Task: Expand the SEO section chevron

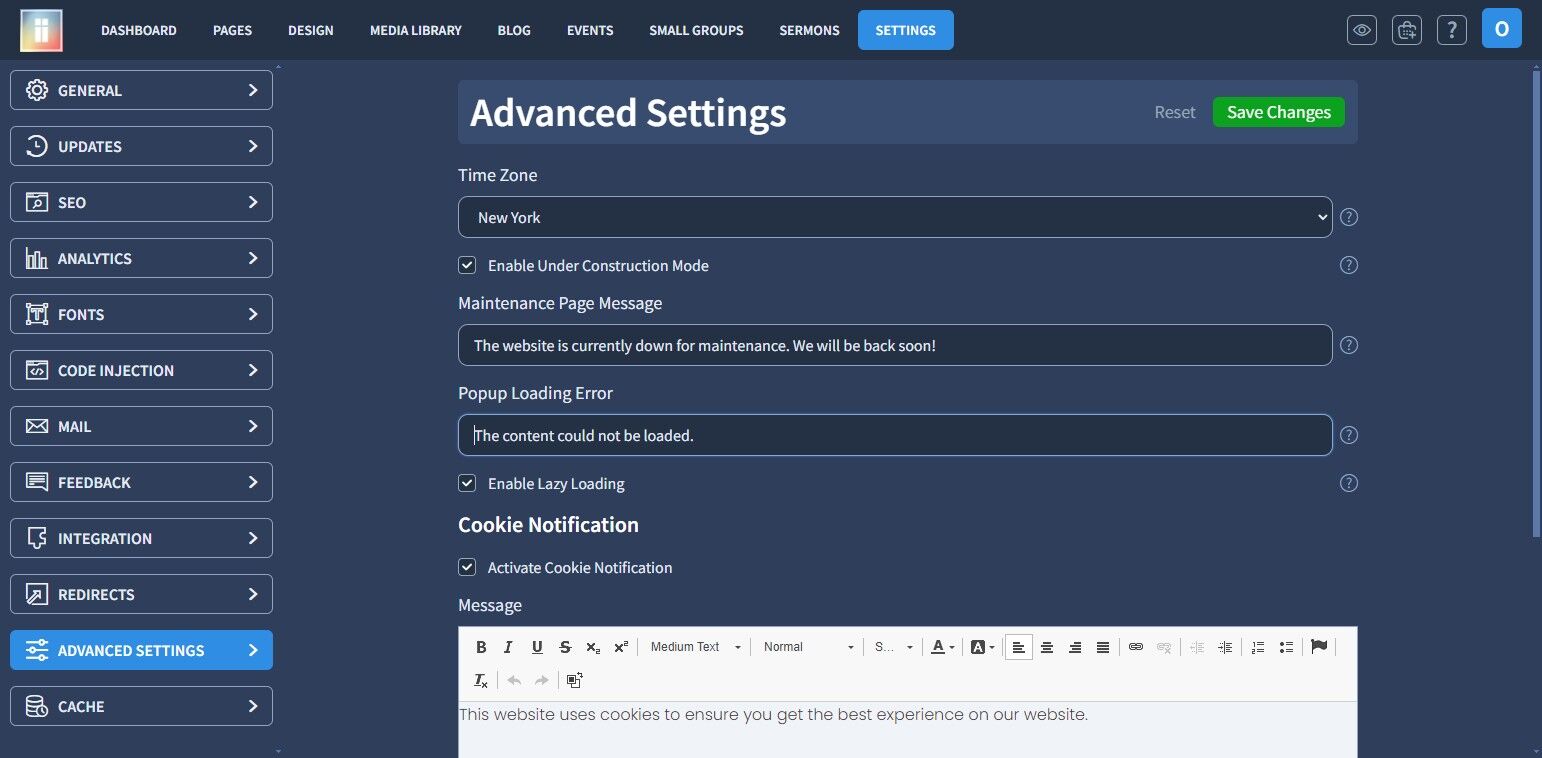Action: (x=253, y=202)
